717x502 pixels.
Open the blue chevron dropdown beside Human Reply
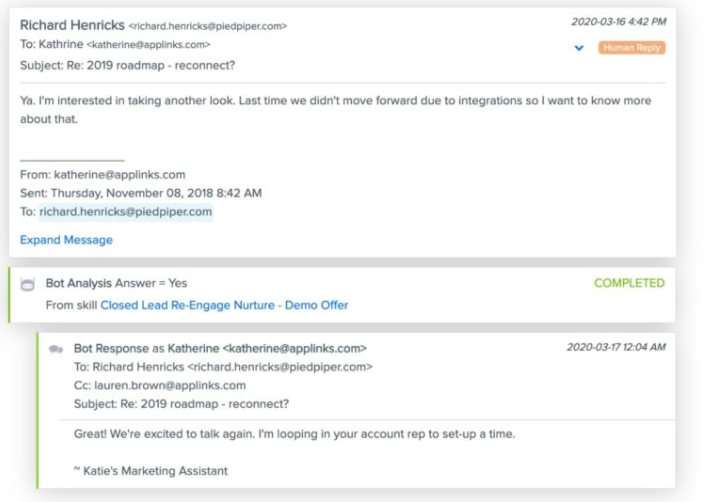(578, 48)
